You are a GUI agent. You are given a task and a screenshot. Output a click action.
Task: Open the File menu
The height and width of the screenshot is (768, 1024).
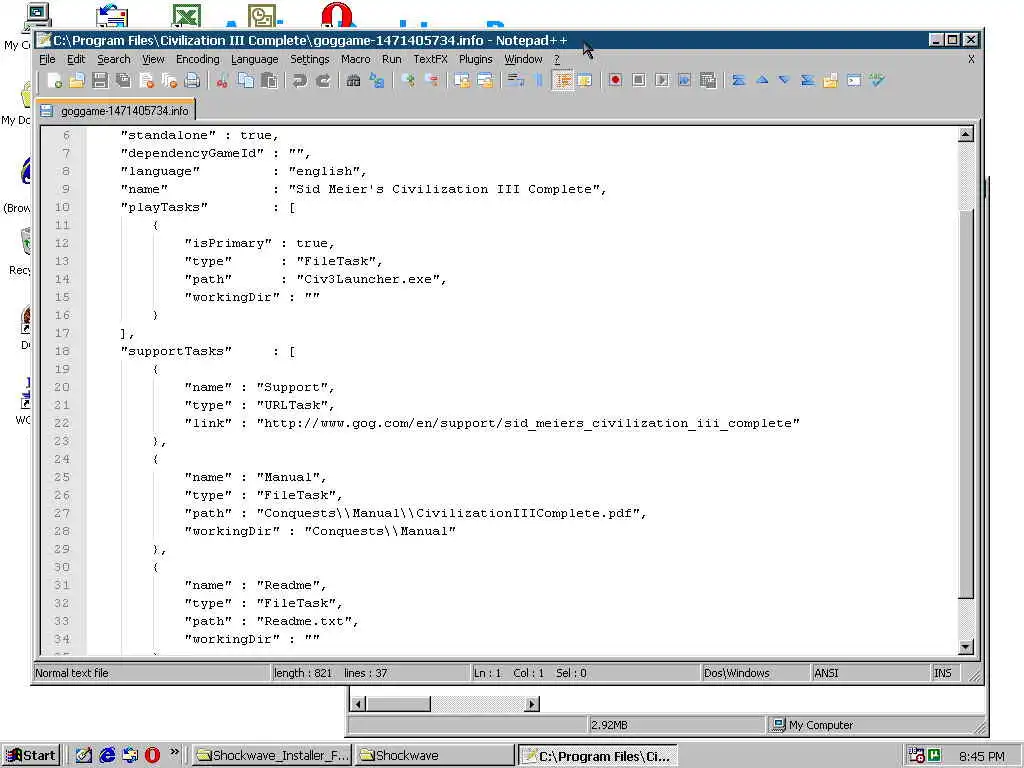click(47, 59)
